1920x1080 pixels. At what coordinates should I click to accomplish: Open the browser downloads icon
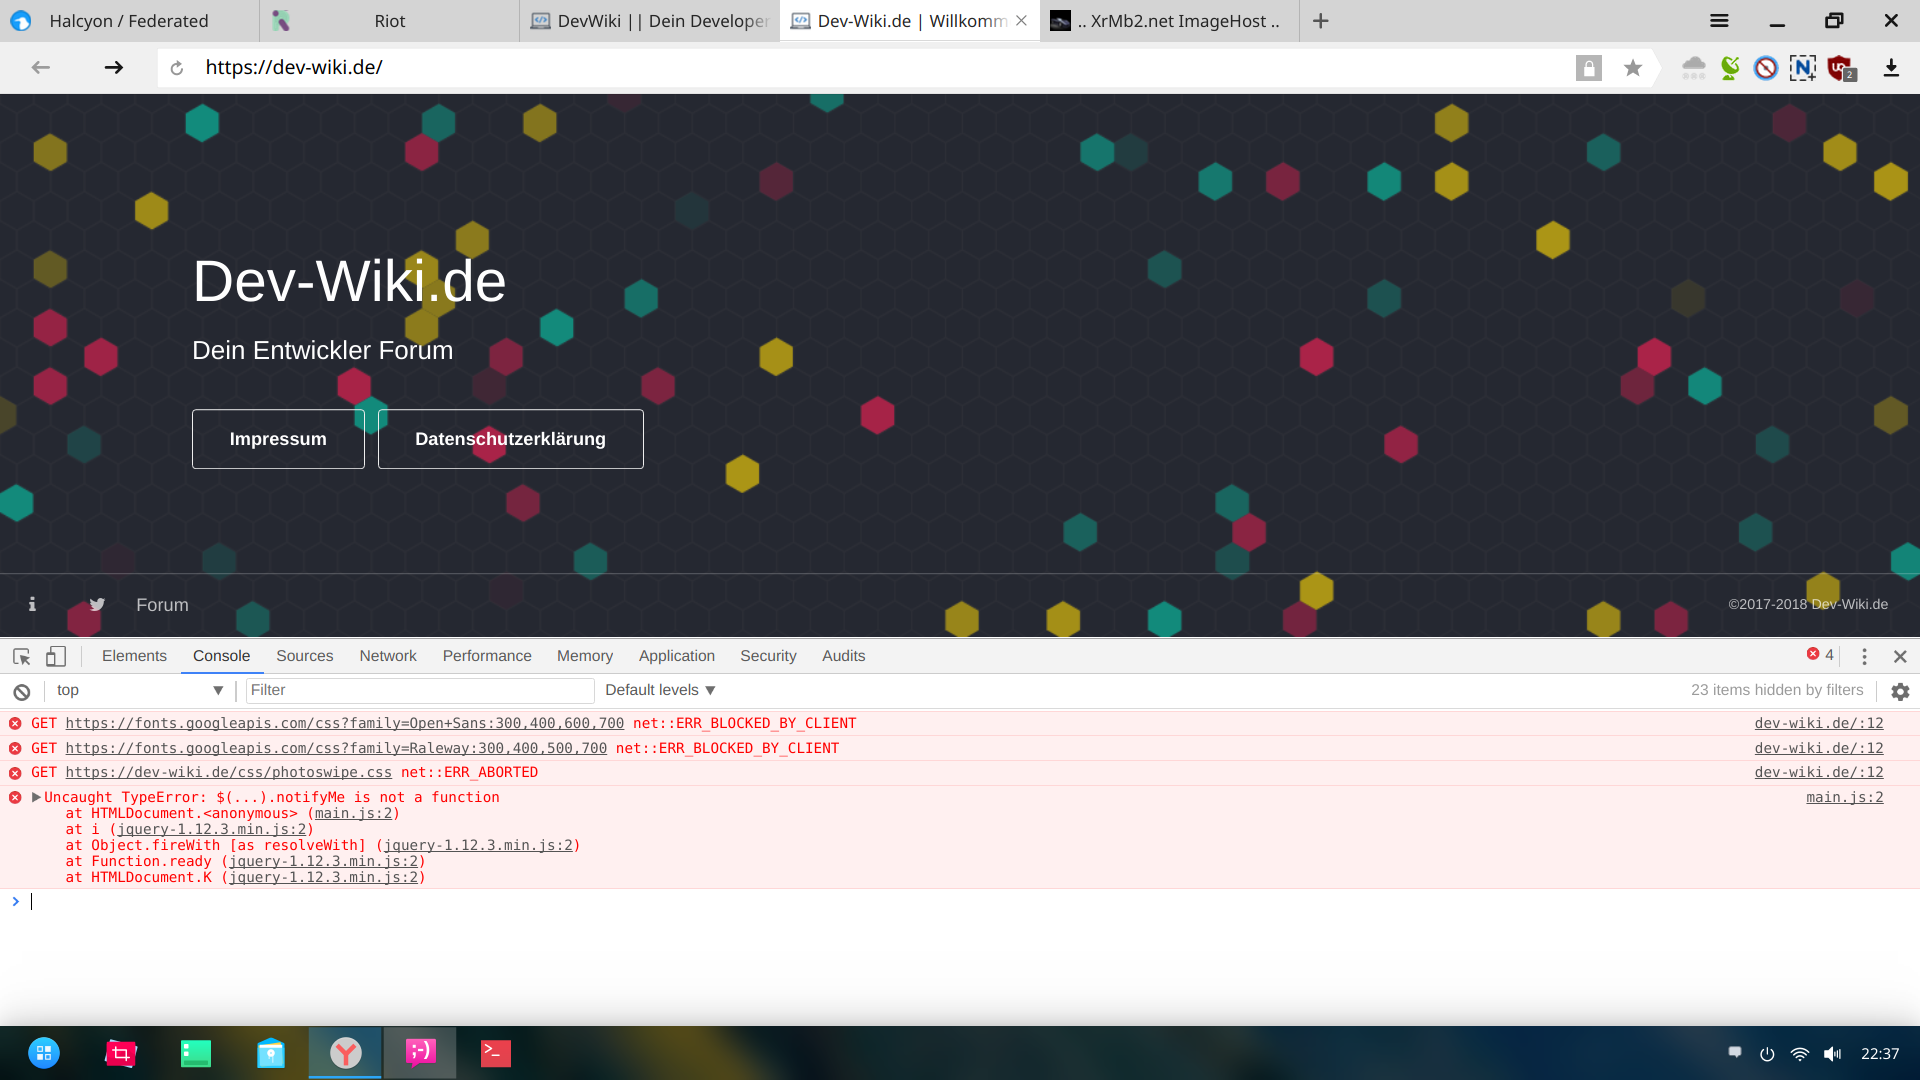point(1891,68)
